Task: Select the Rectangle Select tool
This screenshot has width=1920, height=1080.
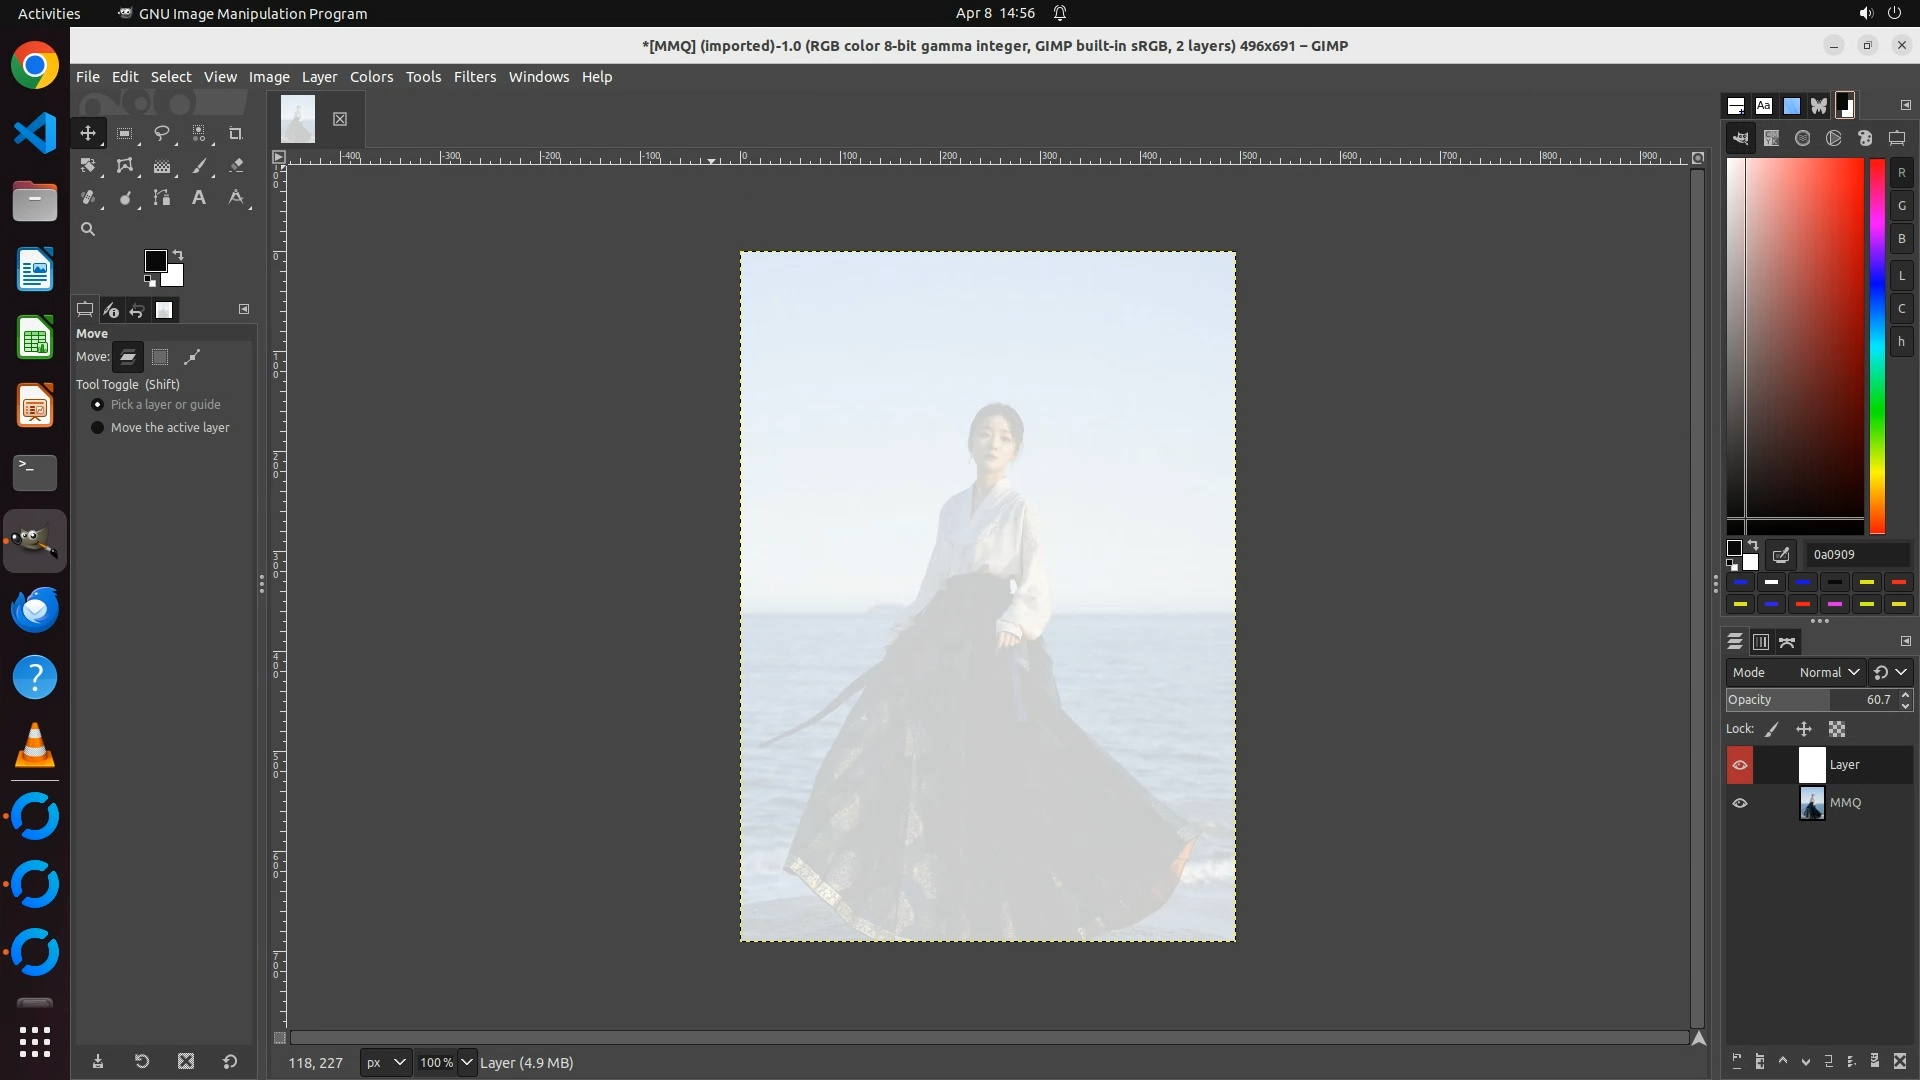Action: (125, 134)
